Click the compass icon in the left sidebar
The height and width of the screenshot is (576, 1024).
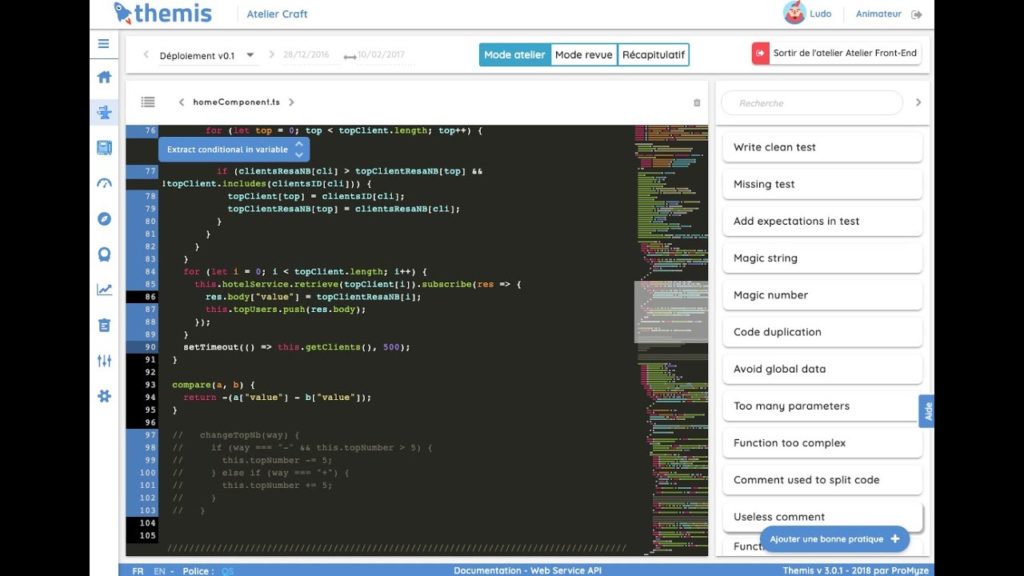pos(104,218)
